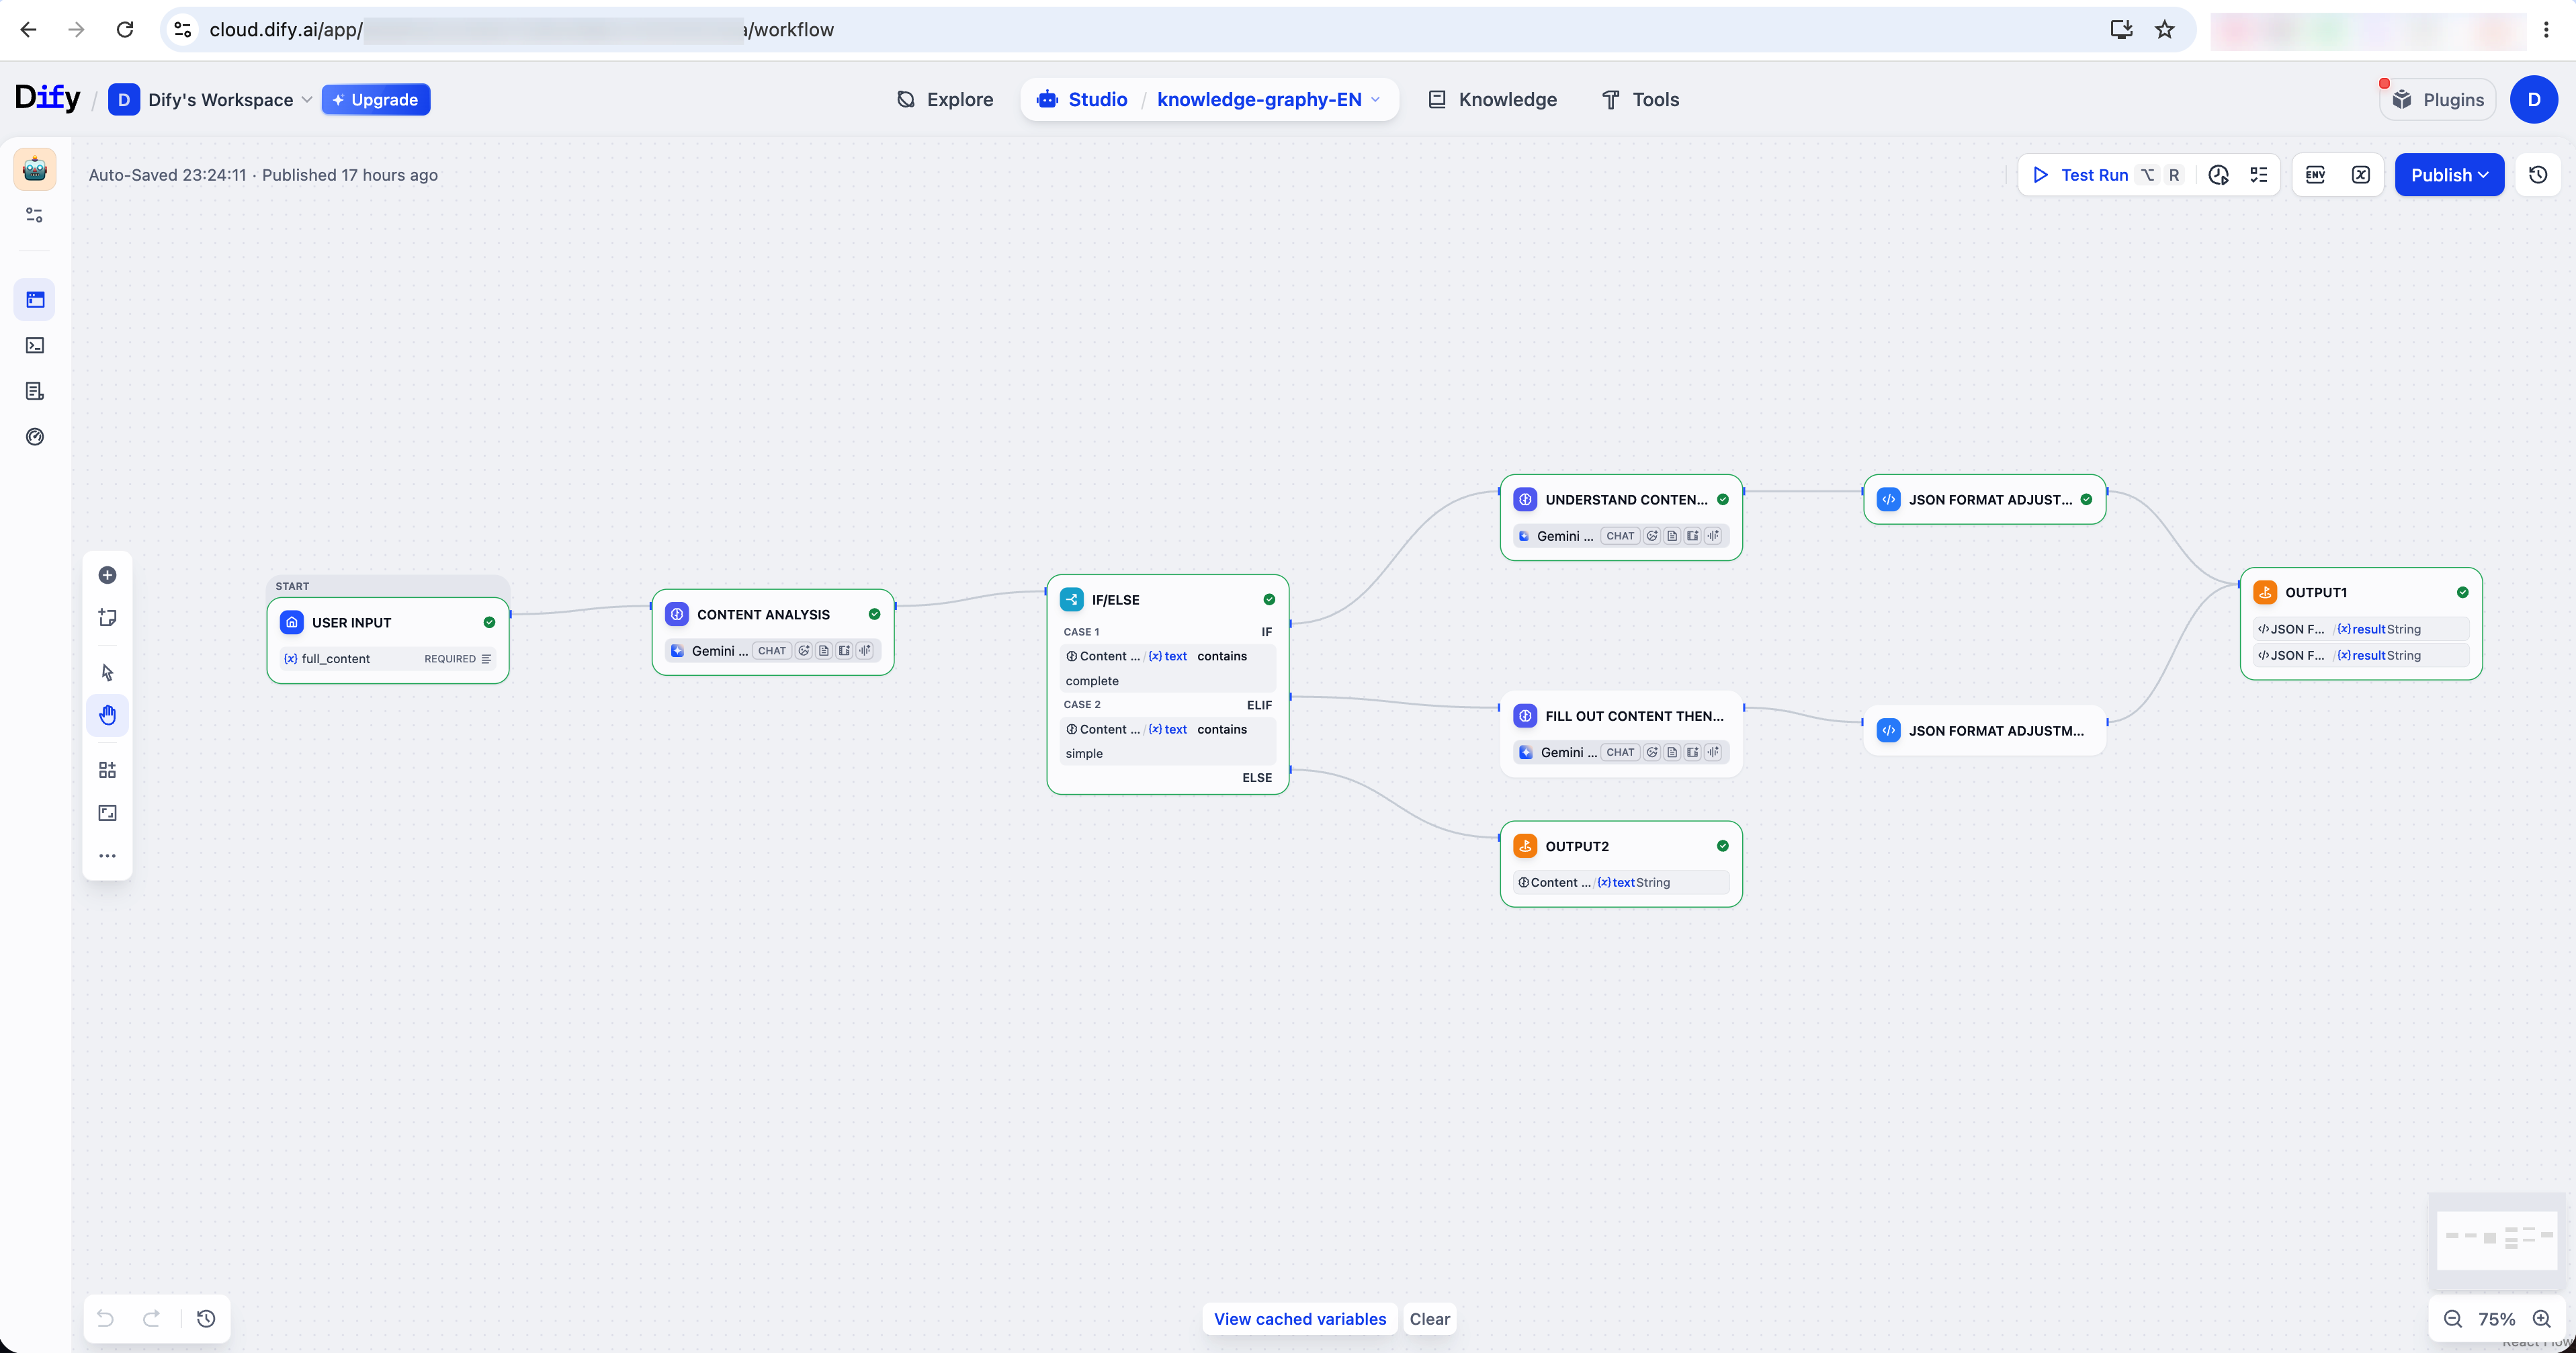Click the site info icon in address bar
2576x1353 pixels.
pos(183,29)
